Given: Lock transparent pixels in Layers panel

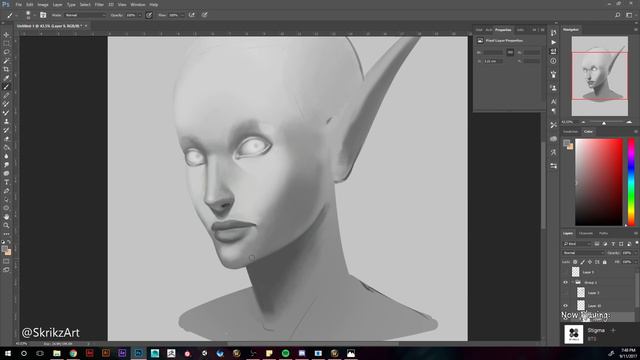Looking at the screenshot, I should tap(575, 262).
